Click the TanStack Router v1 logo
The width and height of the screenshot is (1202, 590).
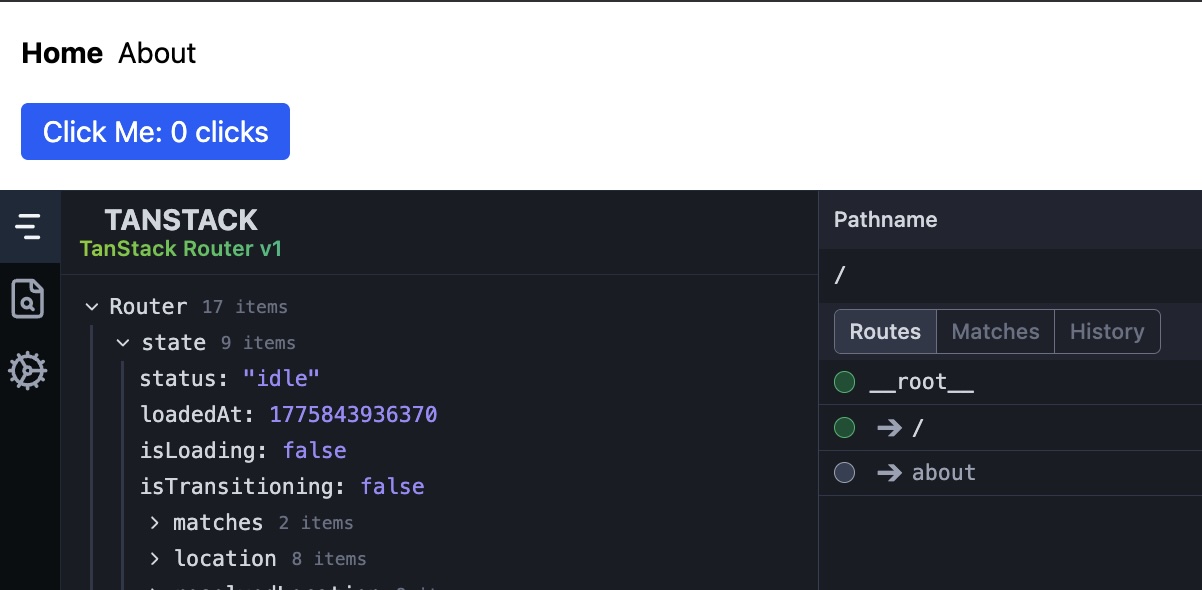click(181, 232)
